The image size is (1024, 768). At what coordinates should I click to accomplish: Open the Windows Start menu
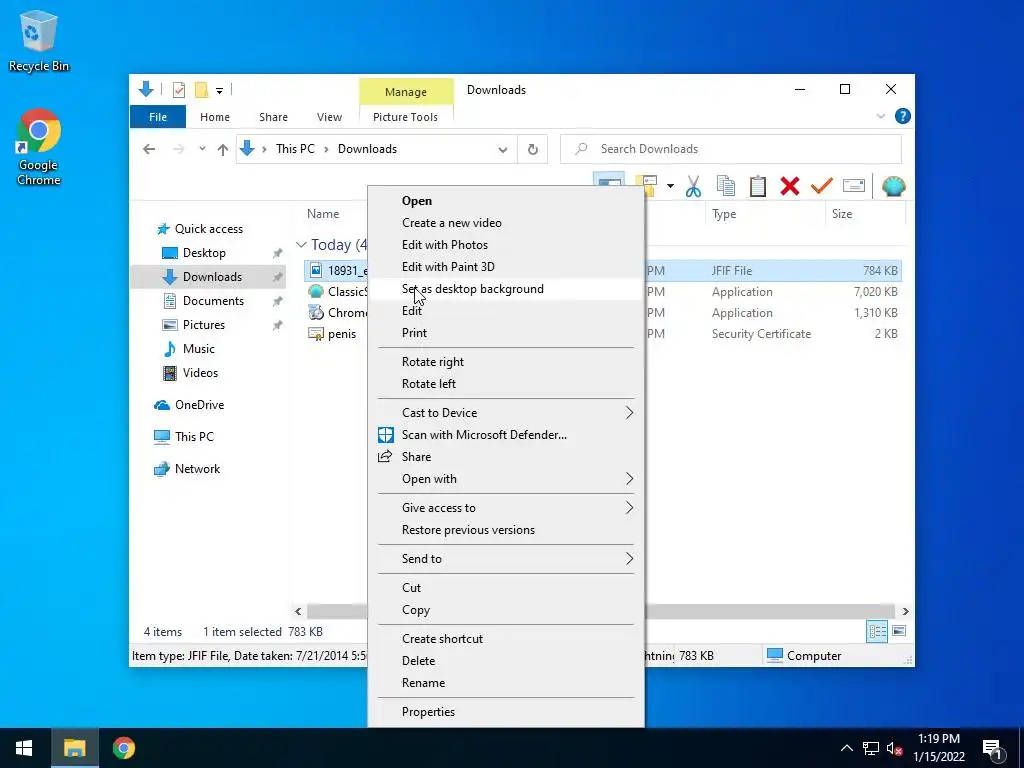pos(24,748)
